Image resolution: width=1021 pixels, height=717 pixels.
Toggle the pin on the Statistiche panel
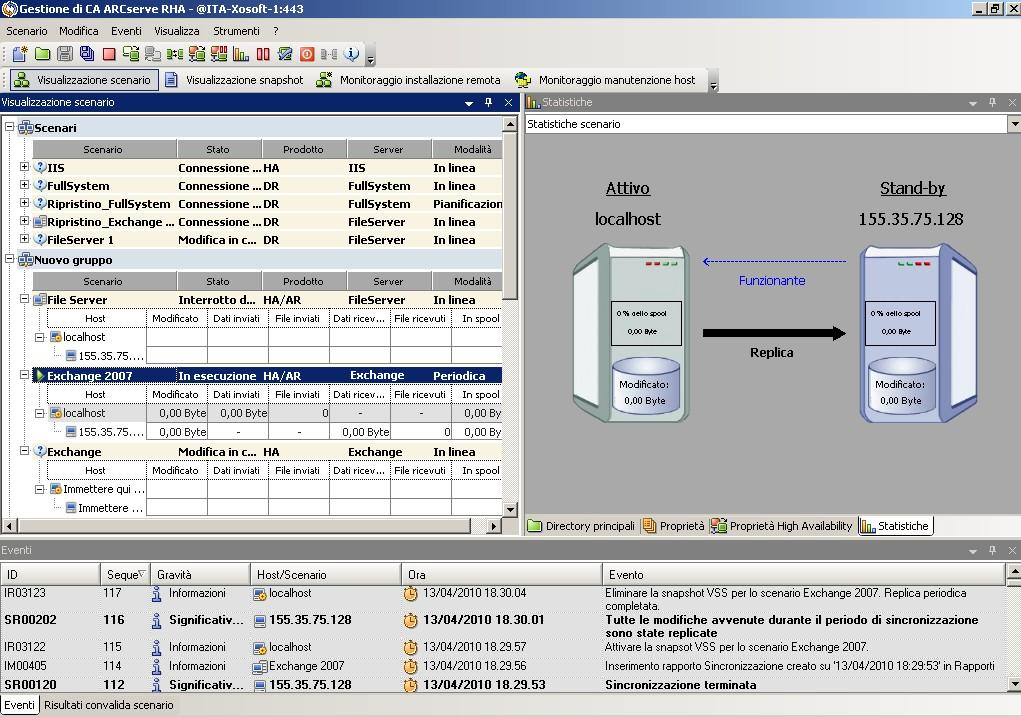click(x=992, y=102)
